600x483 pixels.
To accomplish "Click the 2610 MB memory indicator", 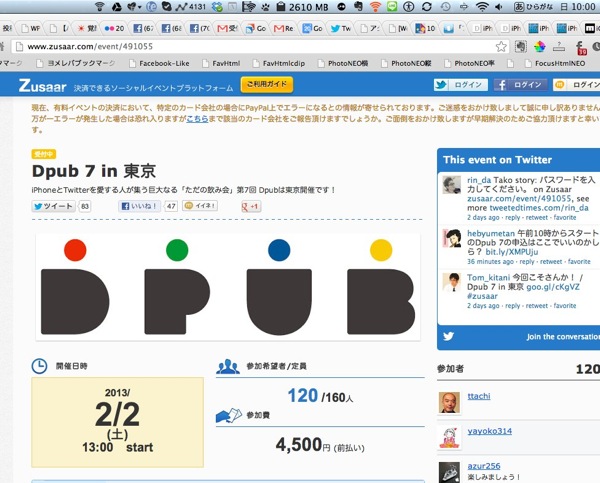I will (x=300, y=7).
